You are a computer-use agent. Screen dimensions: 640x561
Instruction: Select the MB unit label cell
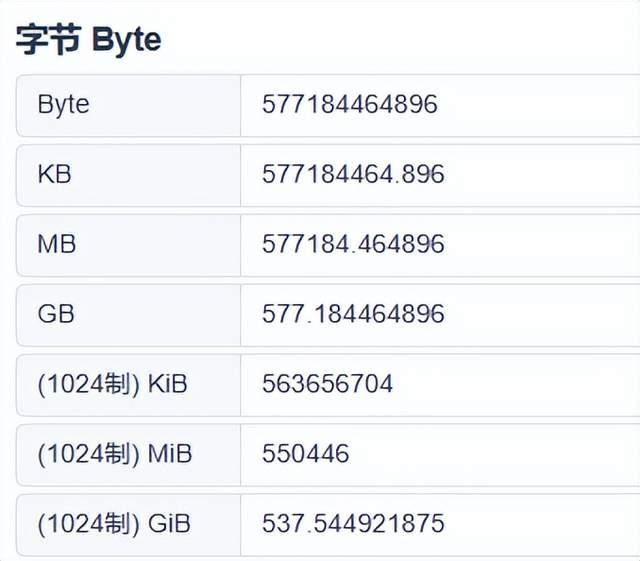click(56, 244)
